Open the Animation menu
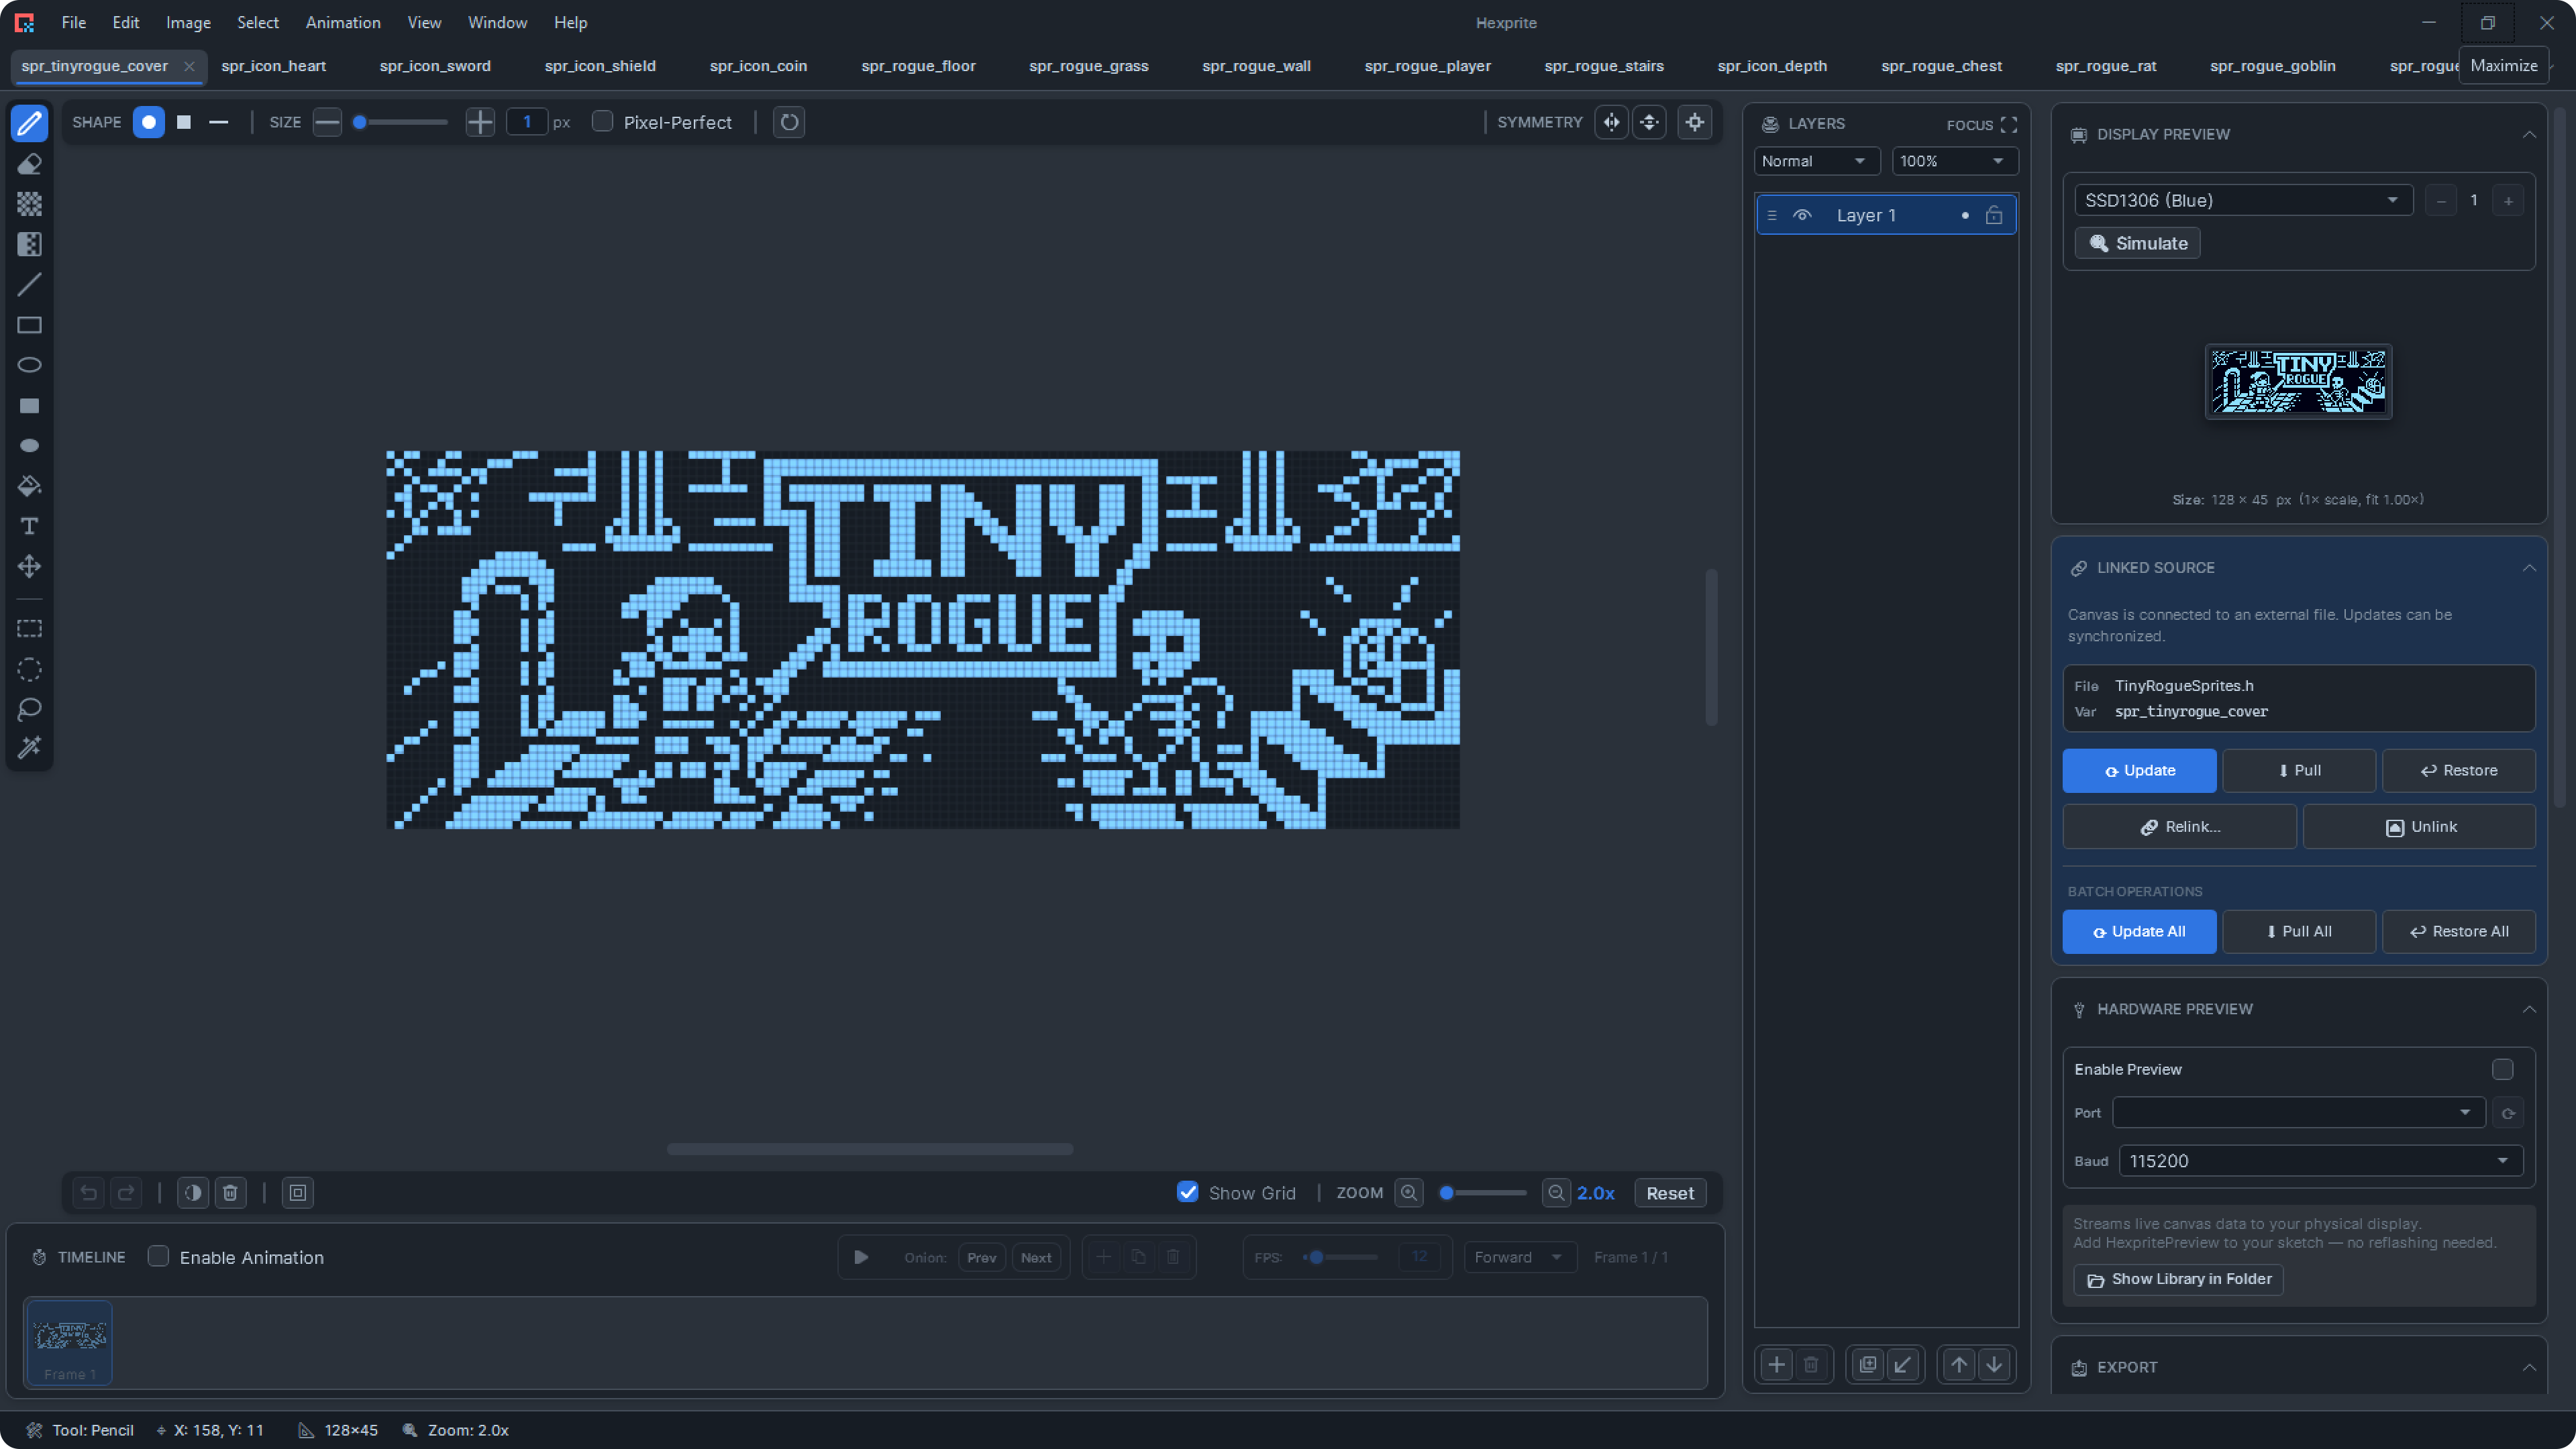 (x=343, y=22)
